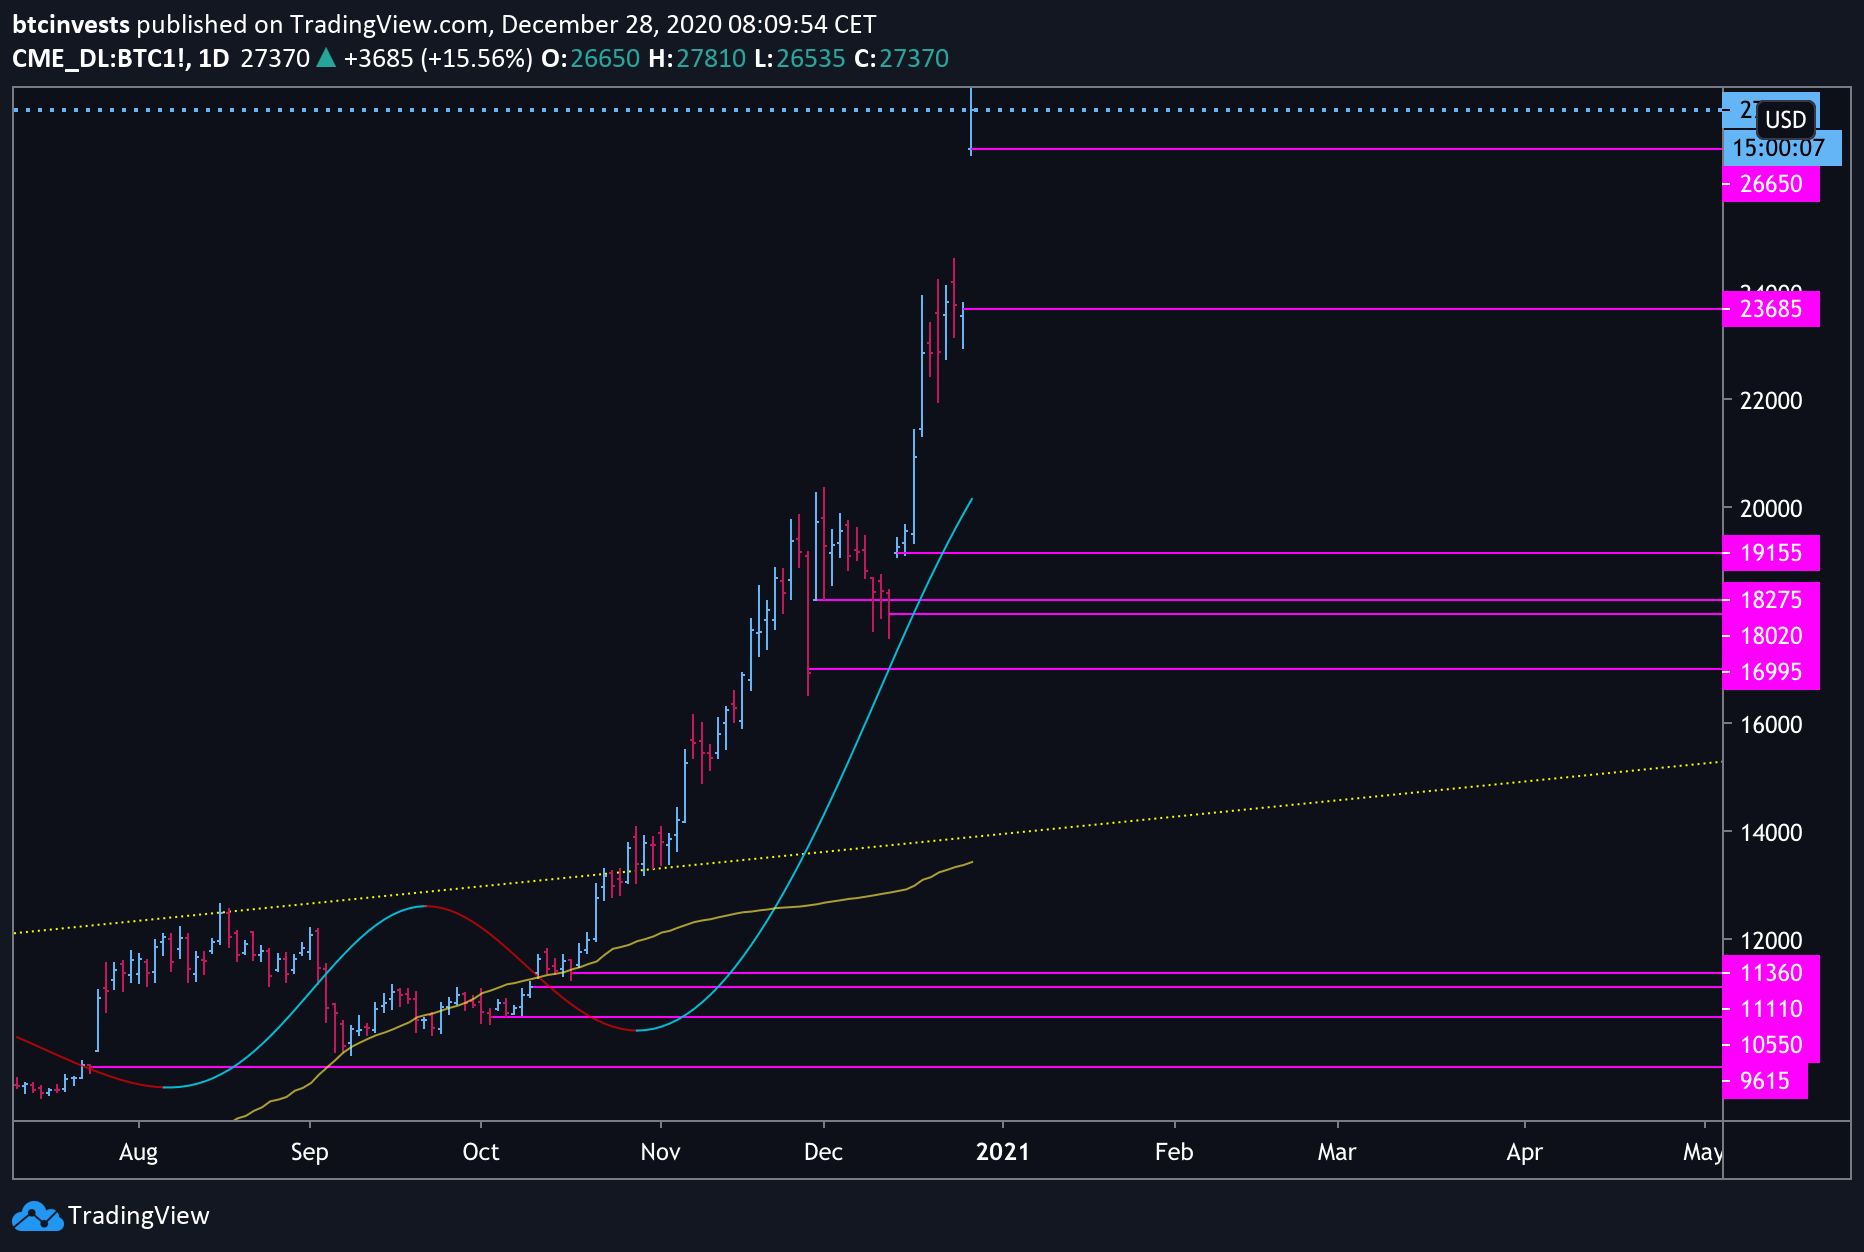1864x1252 pixels.
Task: Click the Mar label on time axis
Action: (x=1336, y=1152)
